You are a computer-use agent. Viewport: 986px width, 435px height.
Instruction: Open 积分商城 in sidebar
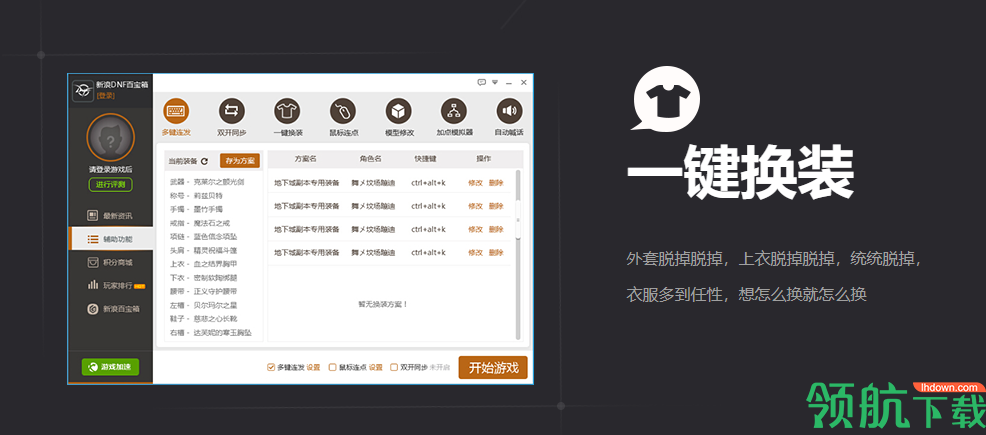click(111, 262)
